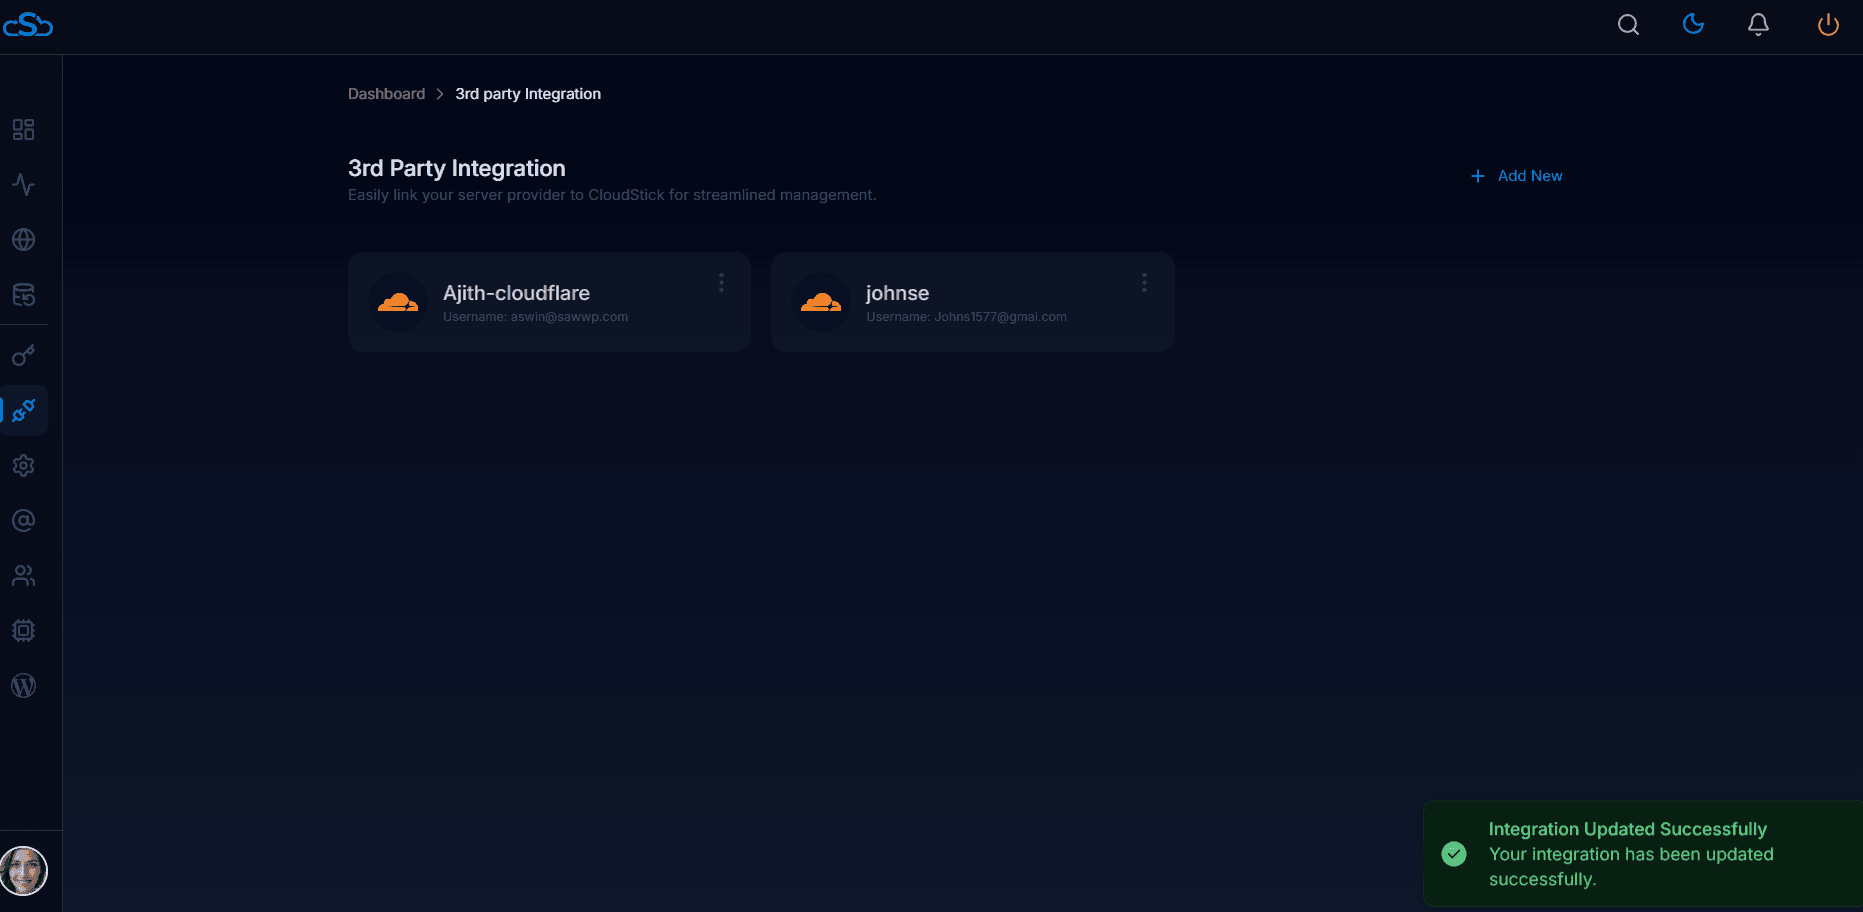This screenshot has height=912, width=1863.
Task: Click johnse card title
Action: tap(897, 293)
